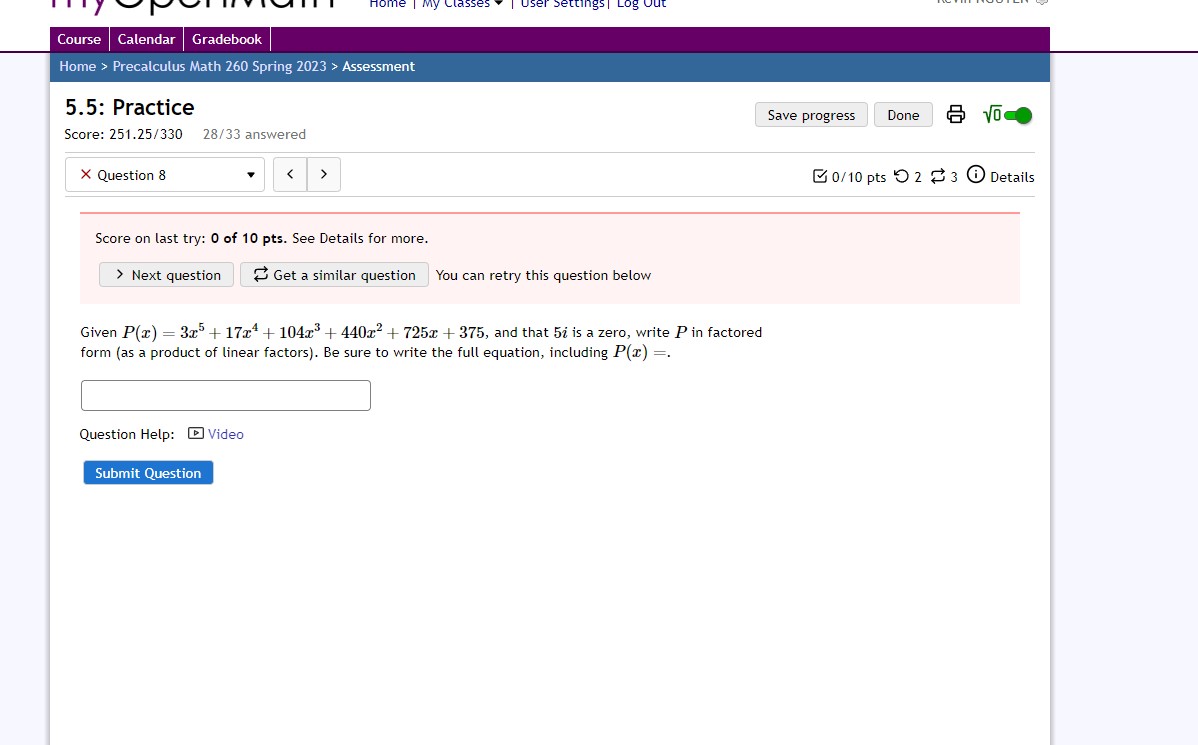The width and height of the screenshot is (1198, 745).
Task: Switch to the Gradebook tab
Action: tap(227, 39)
